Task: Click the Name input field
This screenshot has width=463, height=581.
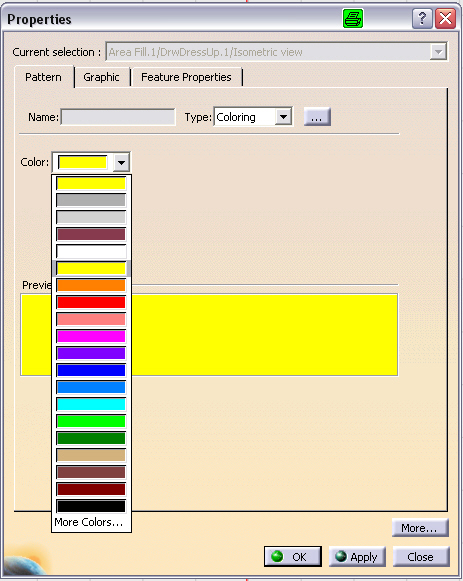Action: pos(118,117)
